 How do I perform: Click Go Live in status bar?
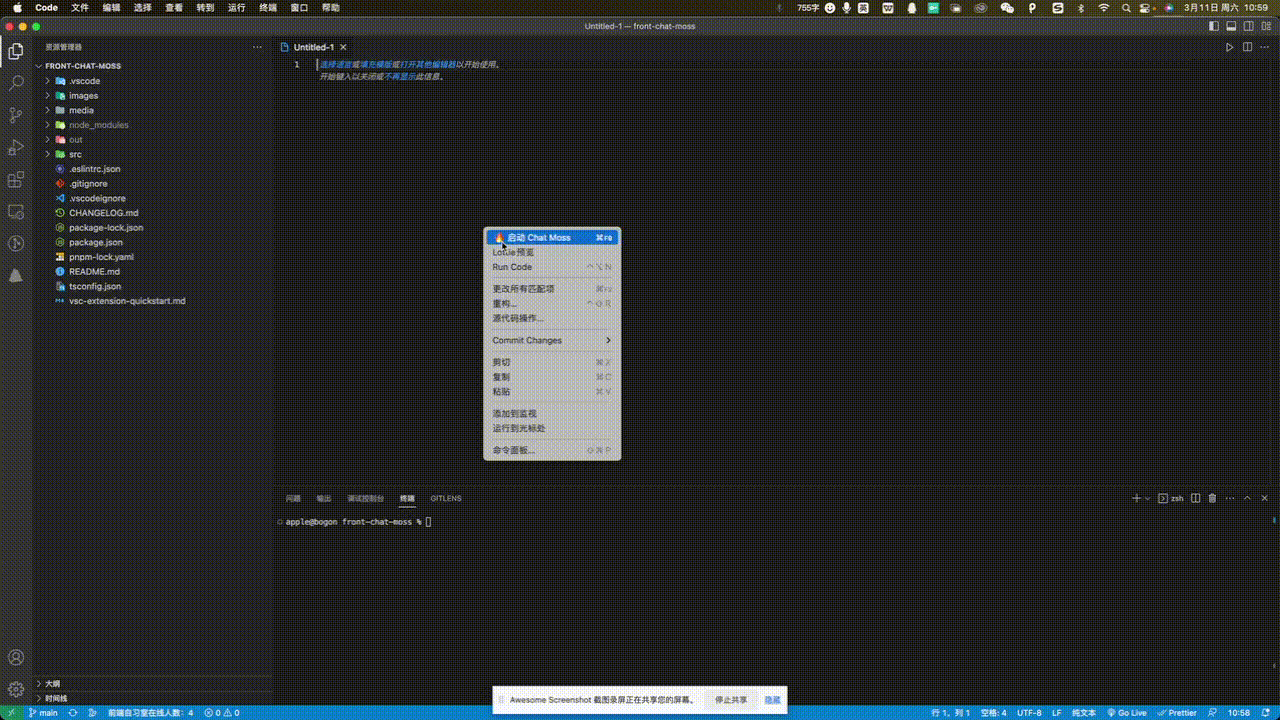[x=1127, y=713]
